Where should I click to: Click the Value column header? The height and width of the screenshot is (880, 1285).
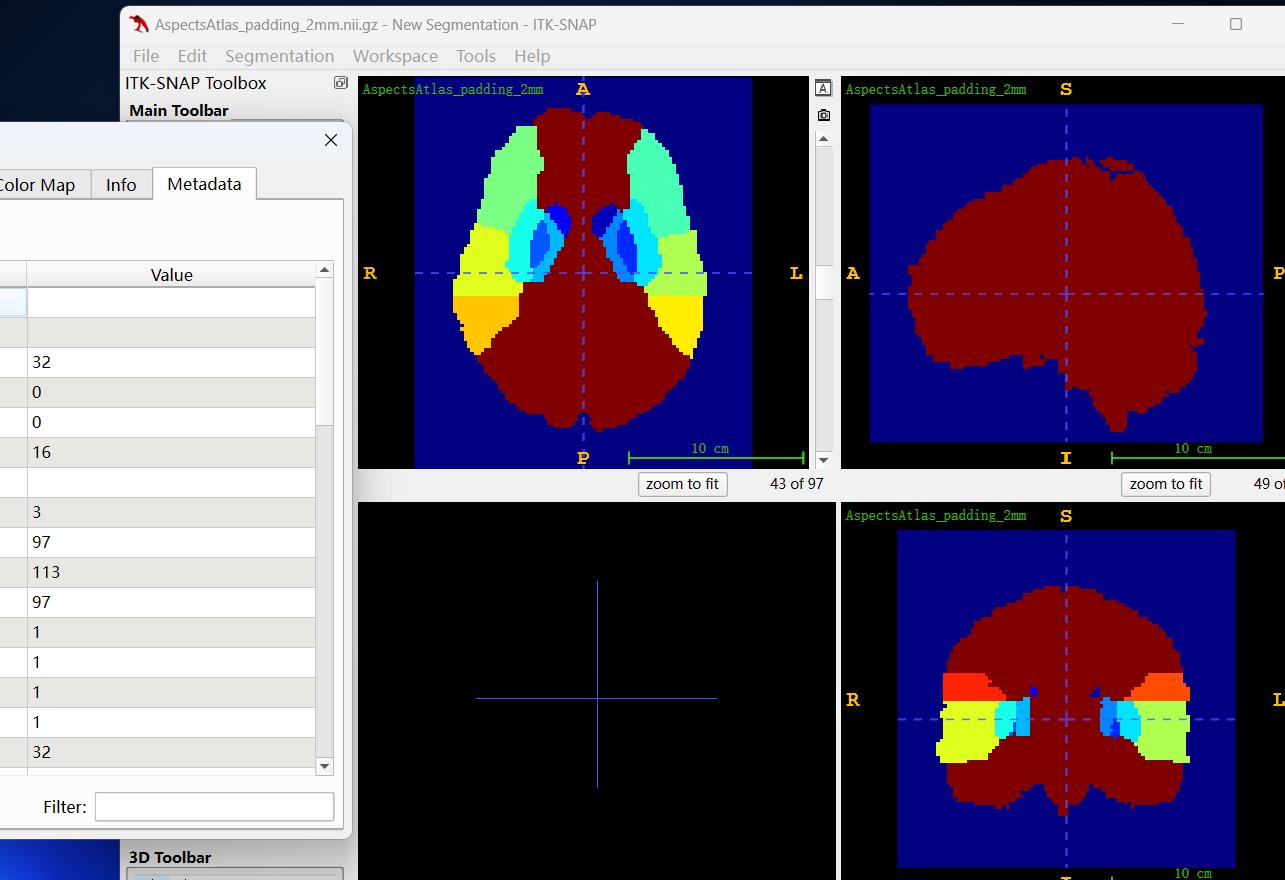point(171,275)
